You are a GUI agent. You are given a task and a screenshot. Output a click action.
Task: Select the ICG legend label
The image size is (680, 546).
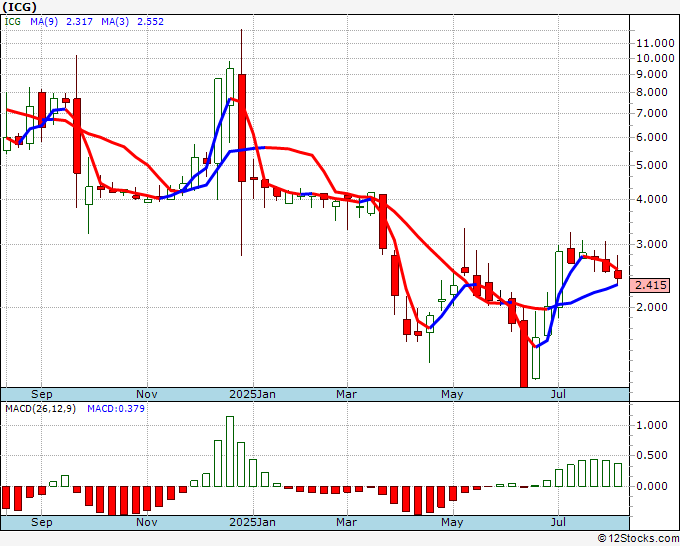click(x=13, y=21)
